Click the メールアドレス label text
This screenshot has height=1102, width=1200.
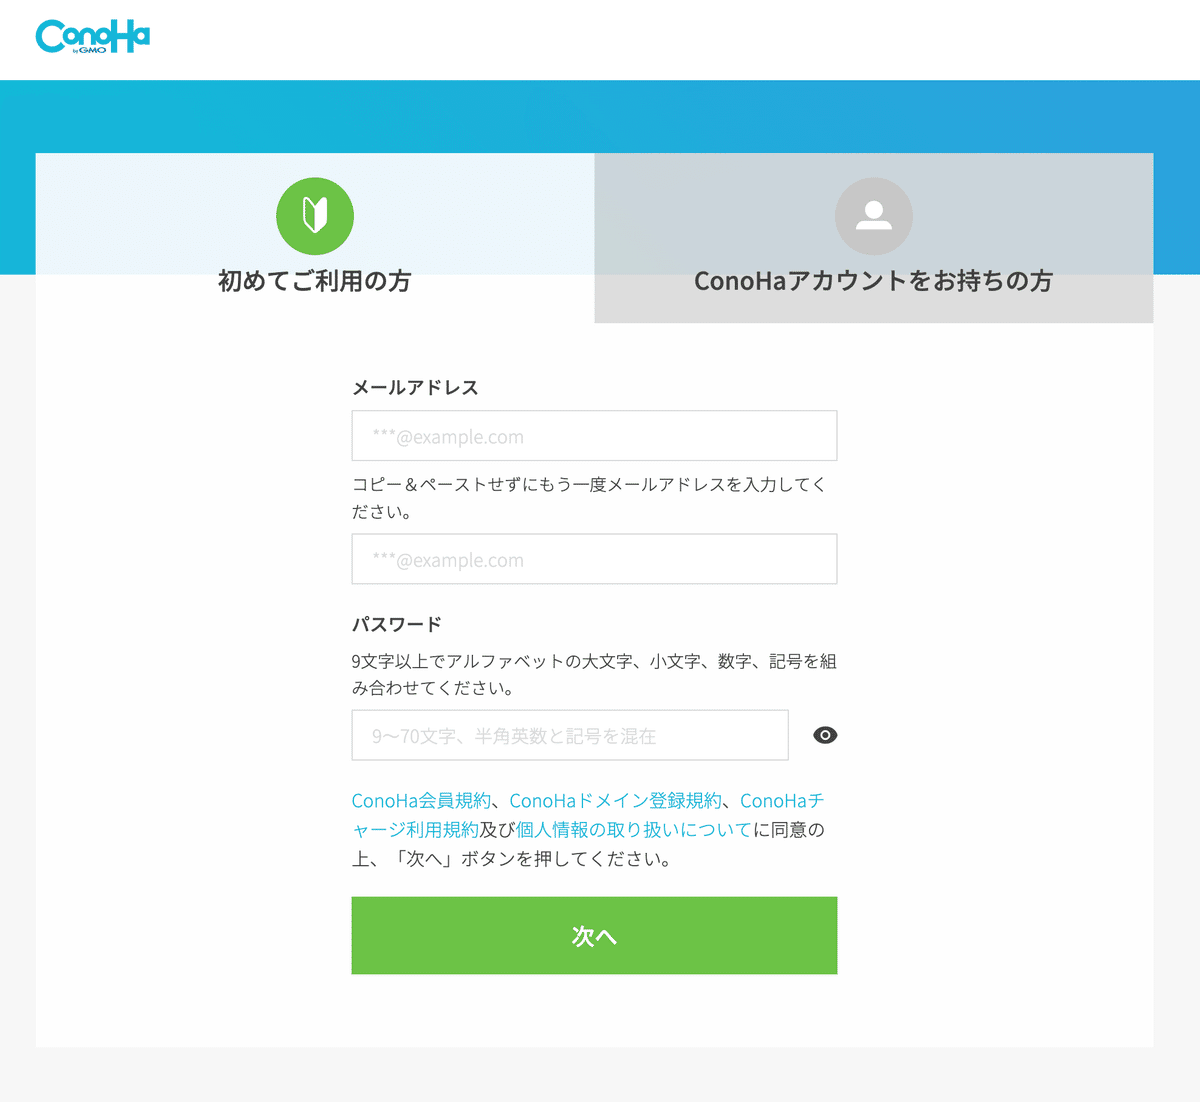point(415,388)
